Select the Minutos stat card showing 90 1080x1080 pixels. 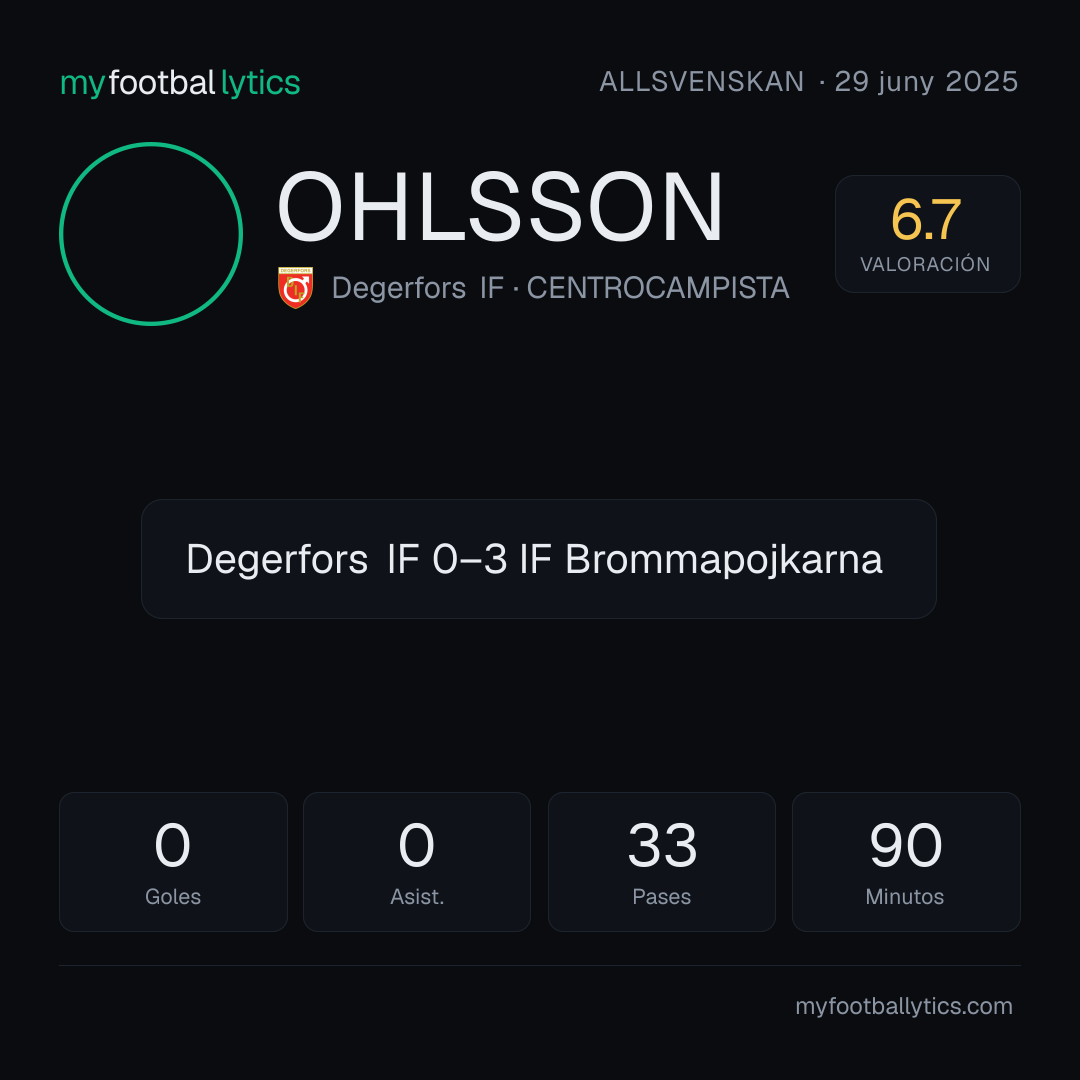(906, 862)
